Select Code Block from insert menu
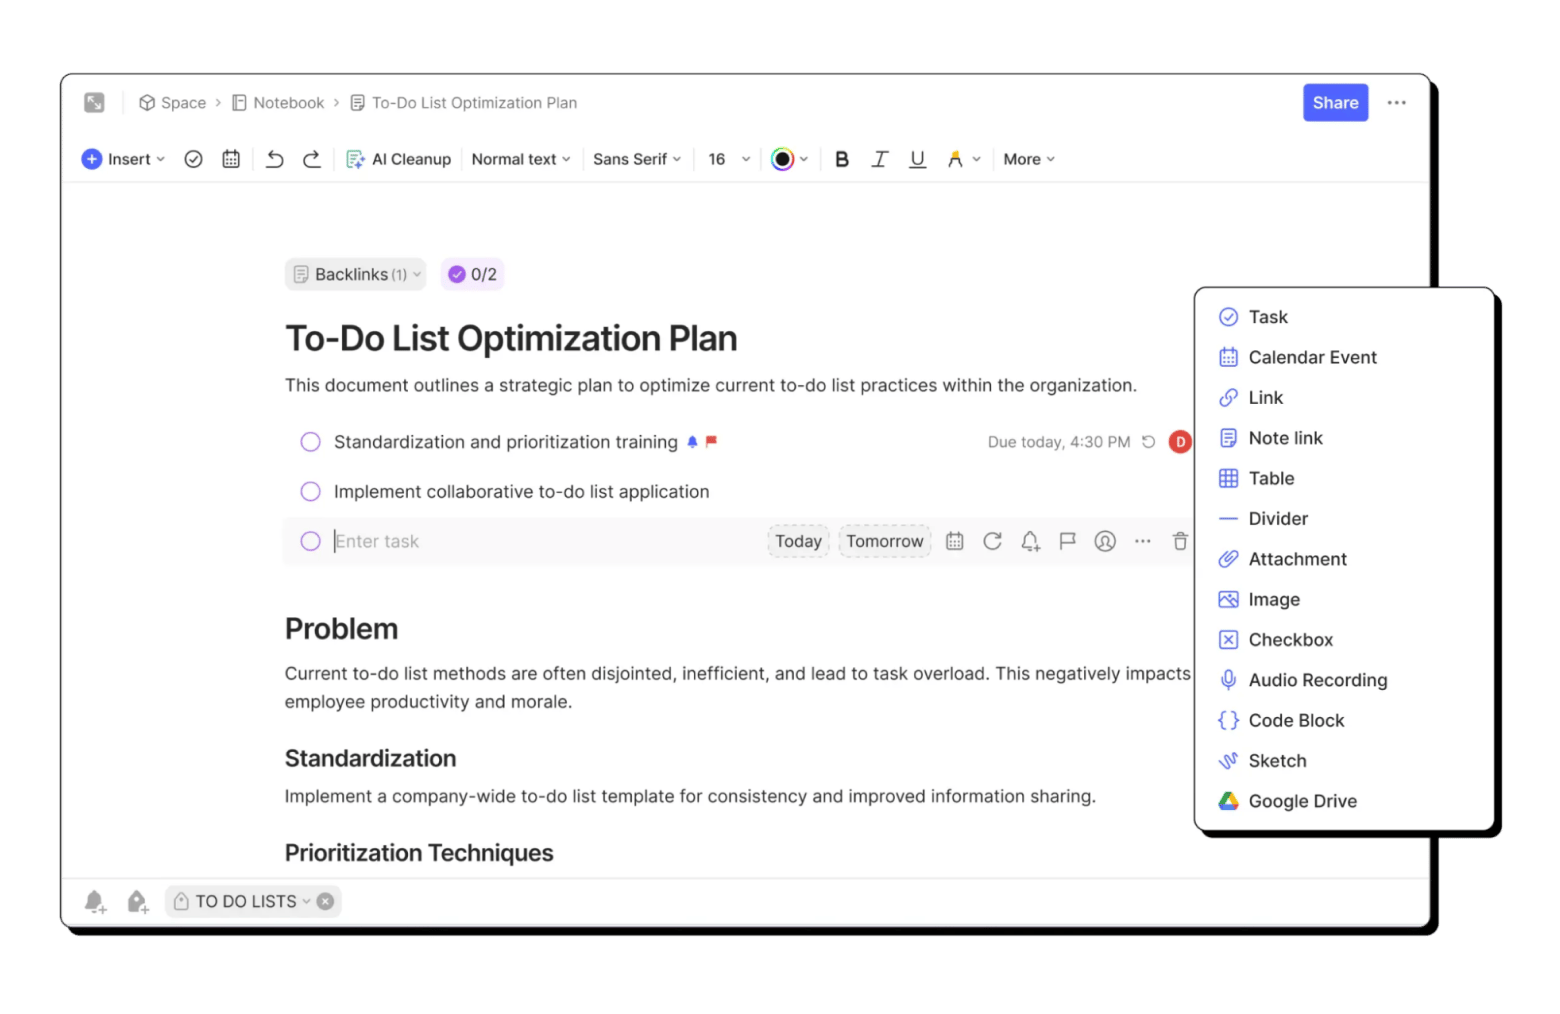This screenshot has width=1560, height=1014. coord(1296,721)
